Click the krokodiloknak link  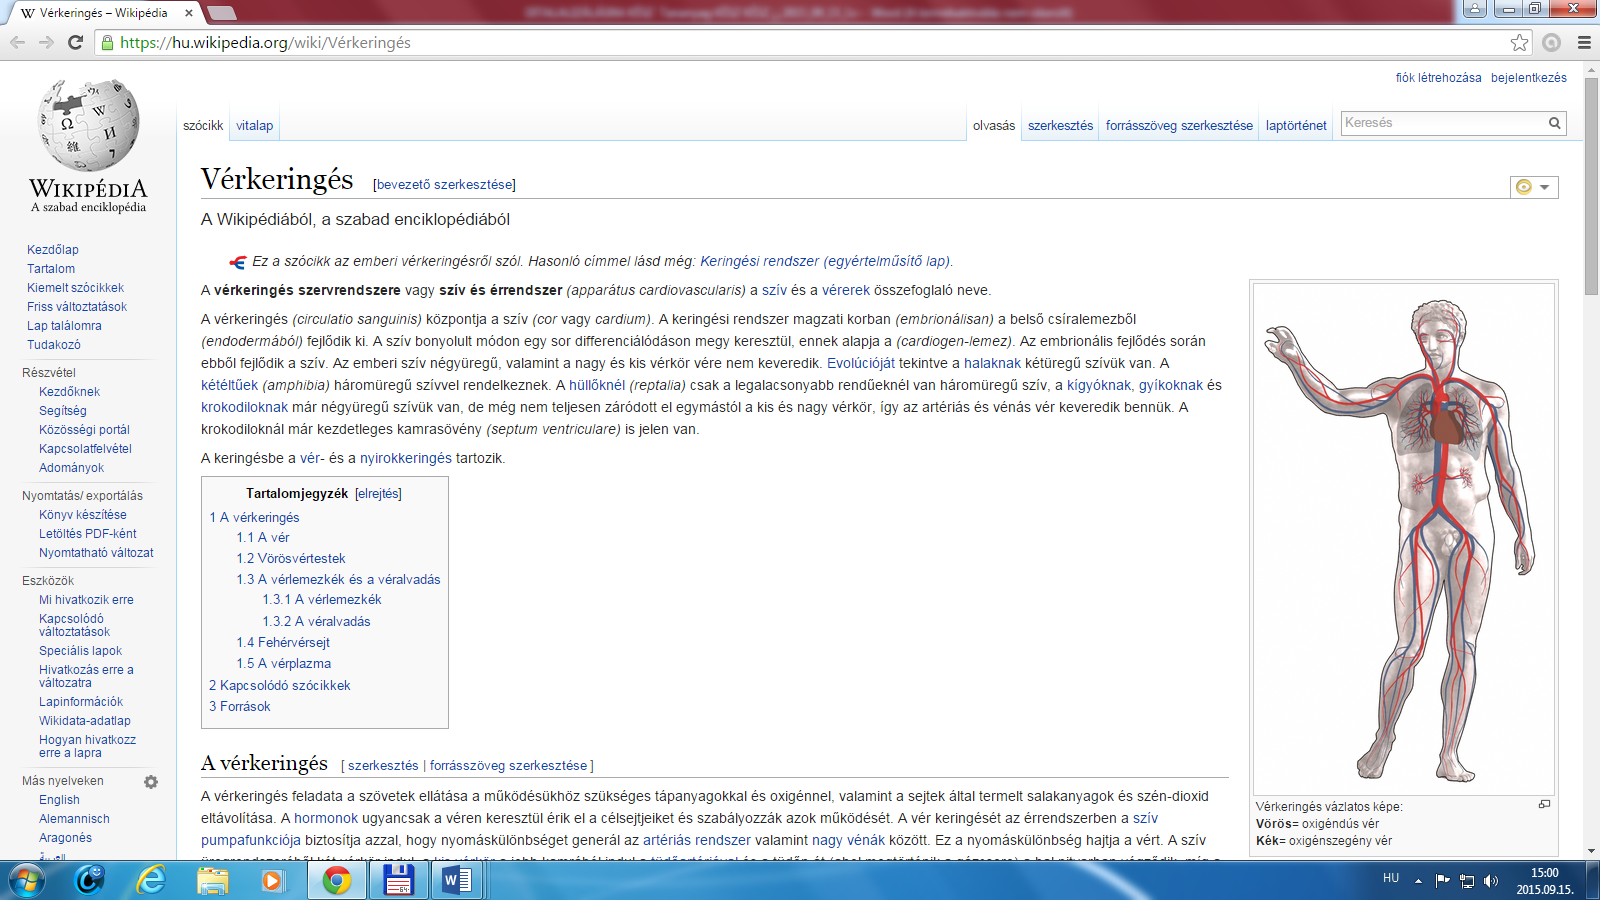click(244, 408)
